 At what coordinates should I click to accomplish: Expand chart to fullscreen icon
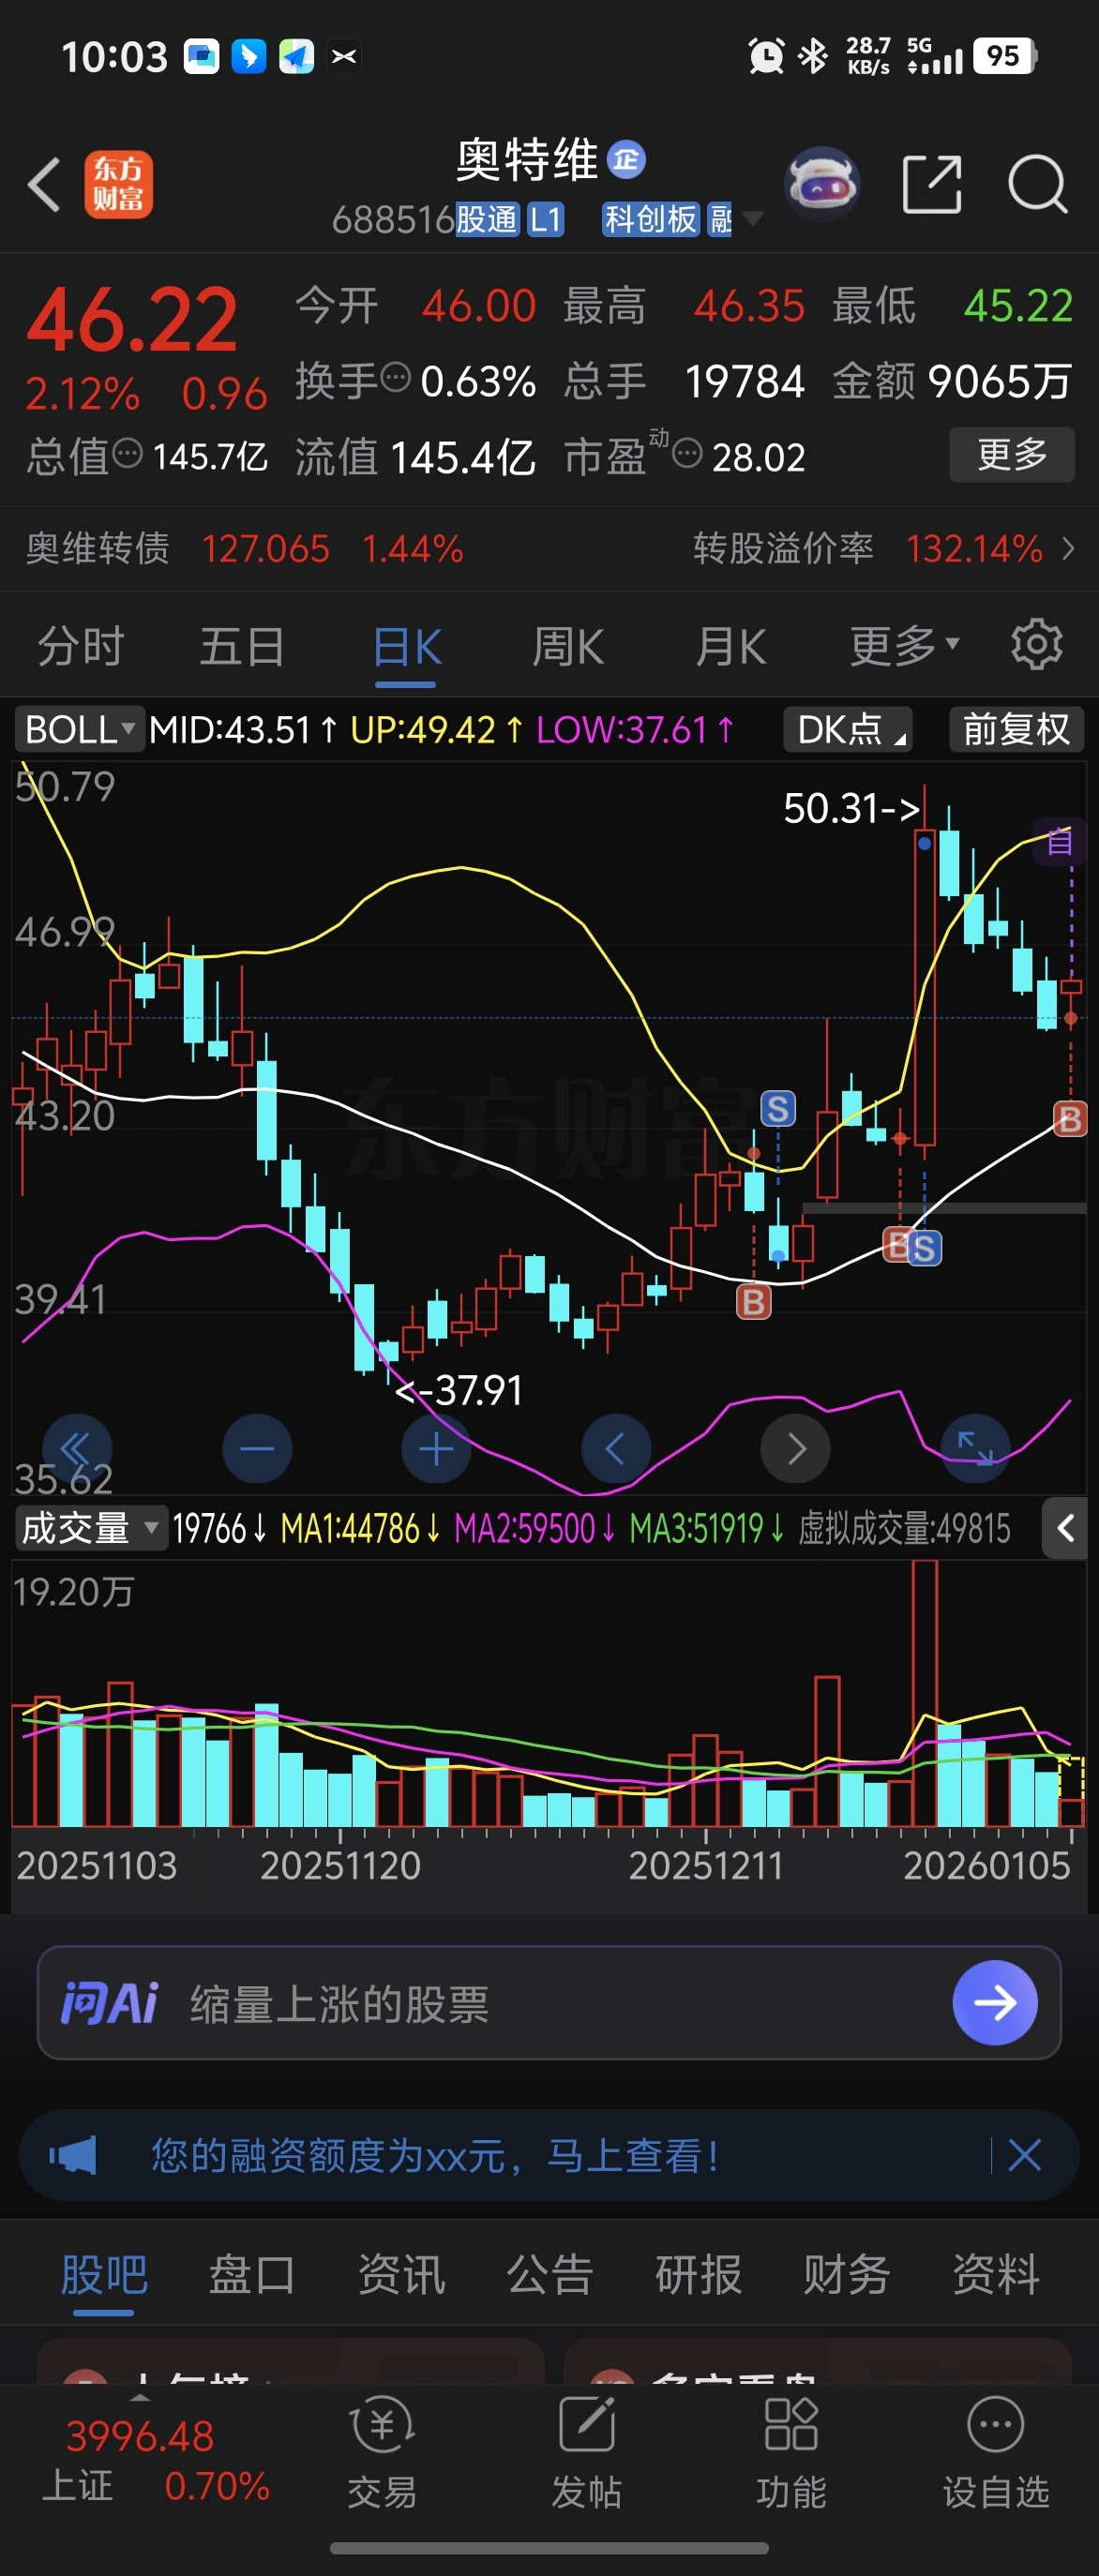[975, 1448]
